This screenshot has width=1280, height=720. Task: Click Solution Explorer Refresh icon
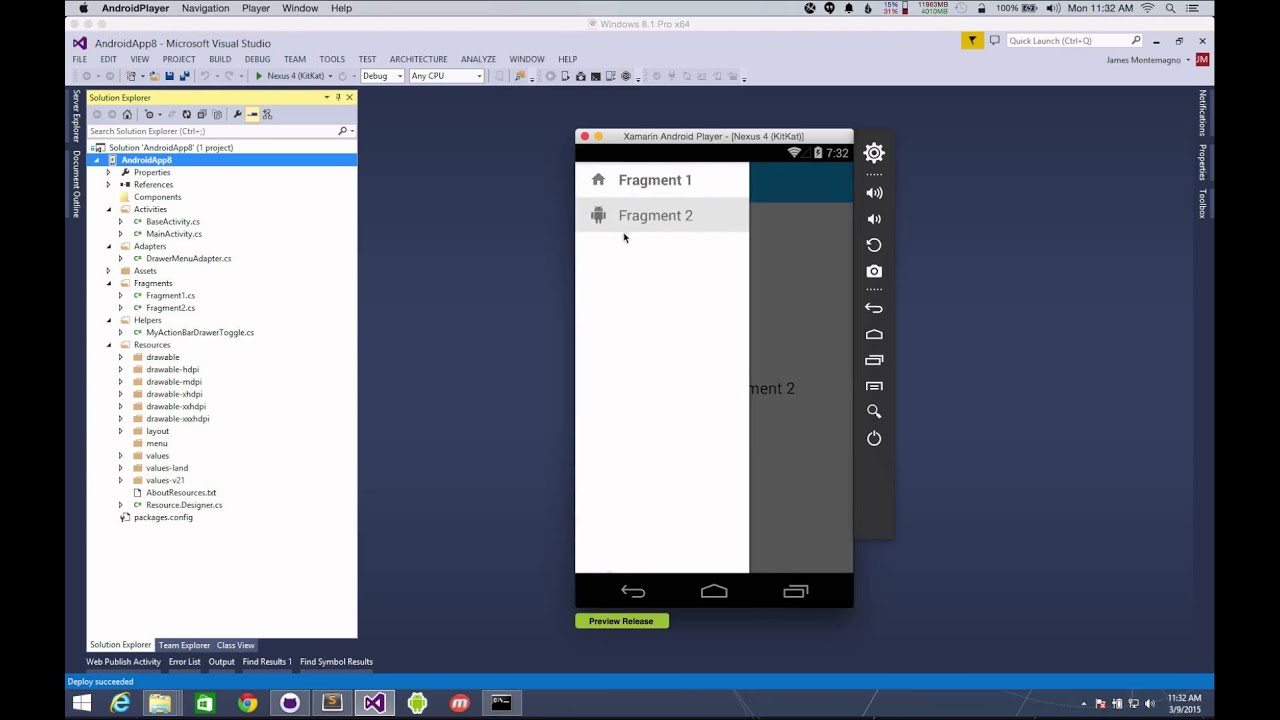(187, 114)
